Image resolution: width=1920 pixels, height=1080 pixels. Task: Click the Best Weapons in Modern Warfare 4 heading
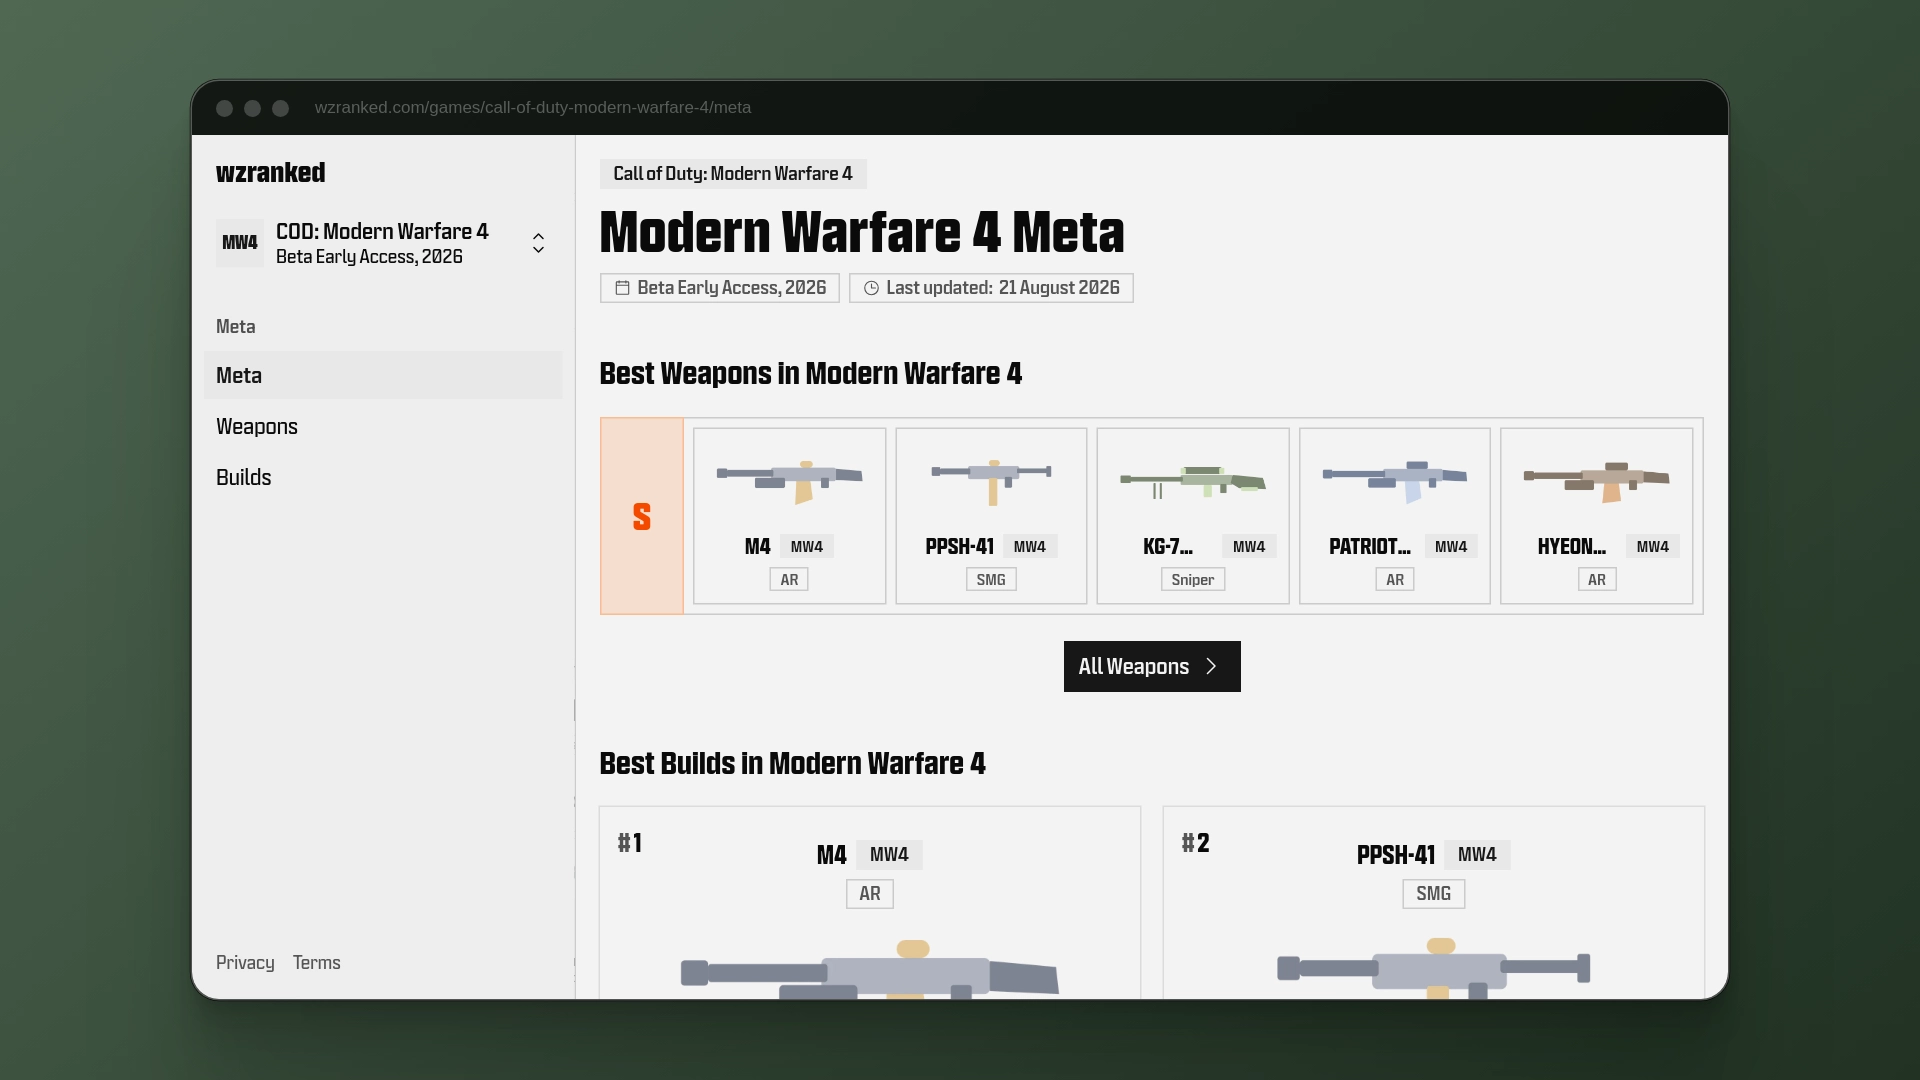coord(811,374)
